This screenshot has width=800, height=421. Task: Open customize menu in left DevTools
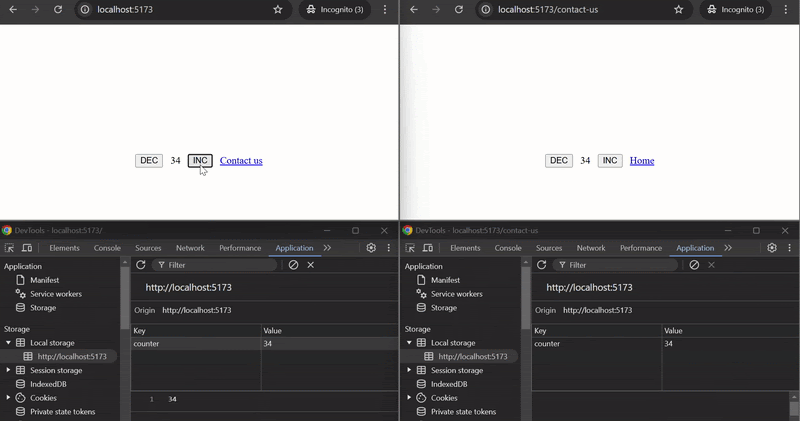click(388, 248)
